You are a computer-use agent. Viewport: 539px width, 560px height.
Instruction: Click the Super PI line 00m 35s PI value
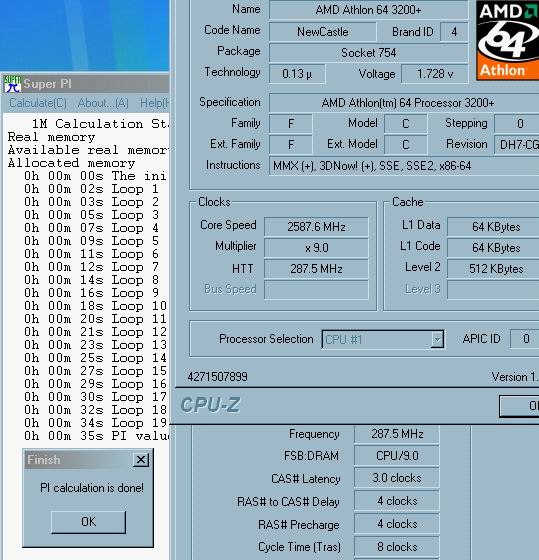point(96,436)
